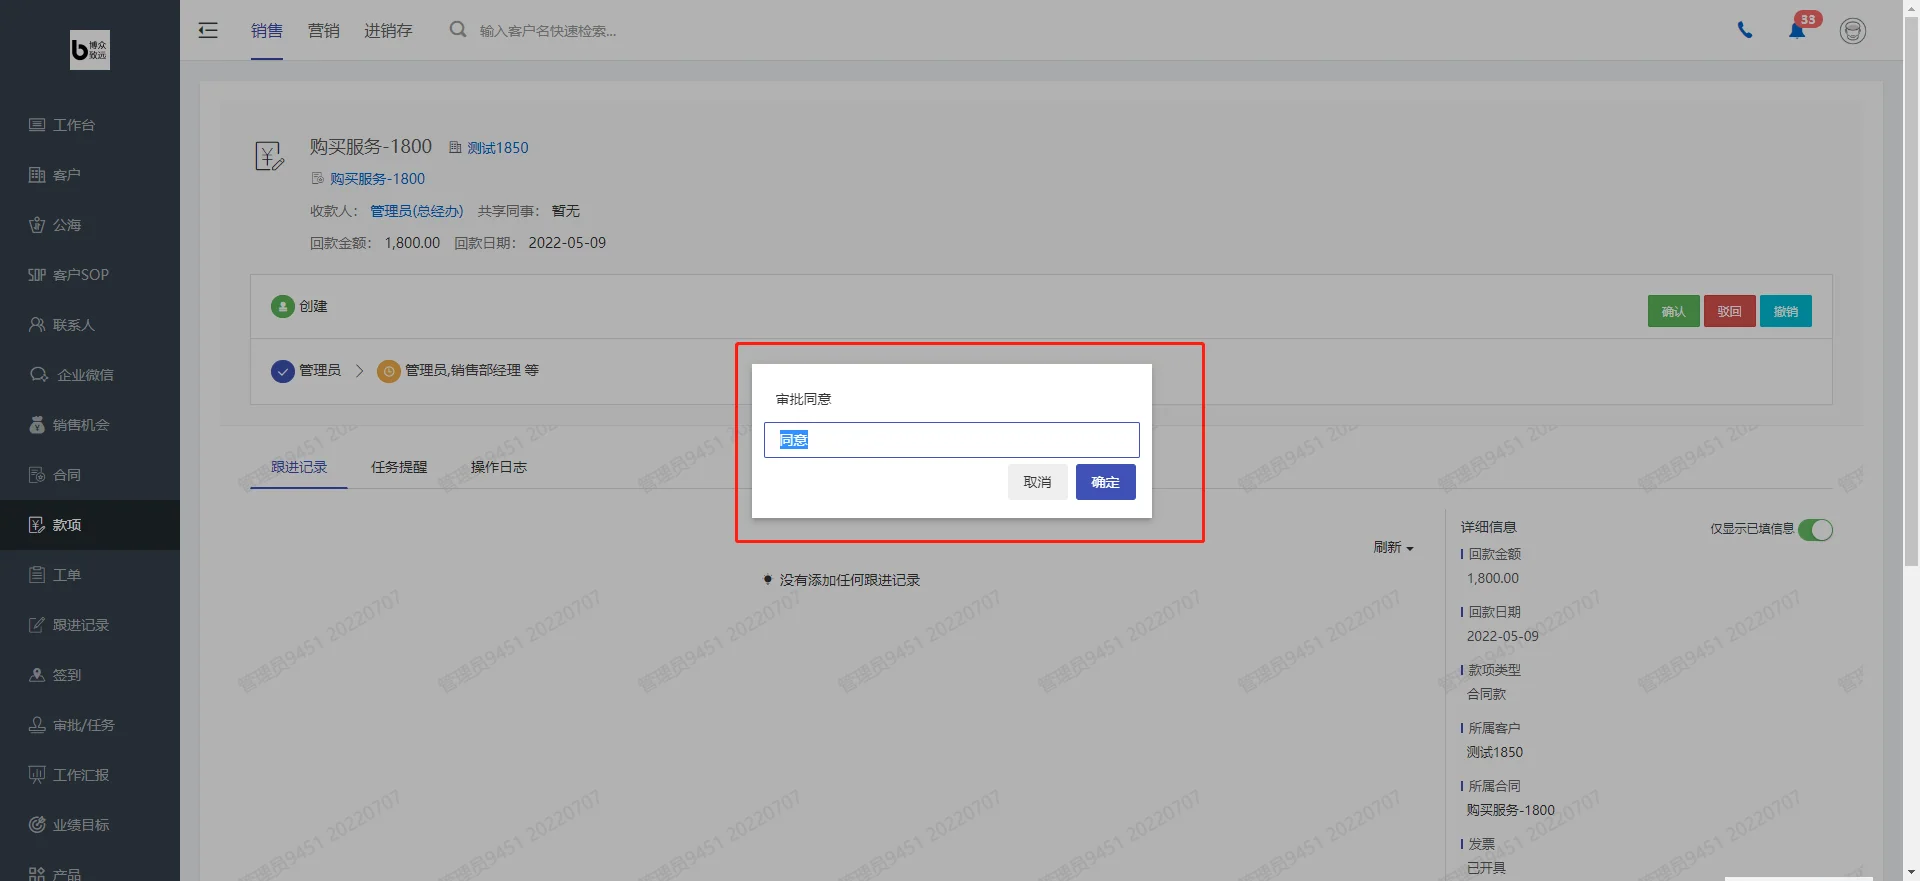Go to 业绩目标 in the sidebar

click(x=90, y=825)
